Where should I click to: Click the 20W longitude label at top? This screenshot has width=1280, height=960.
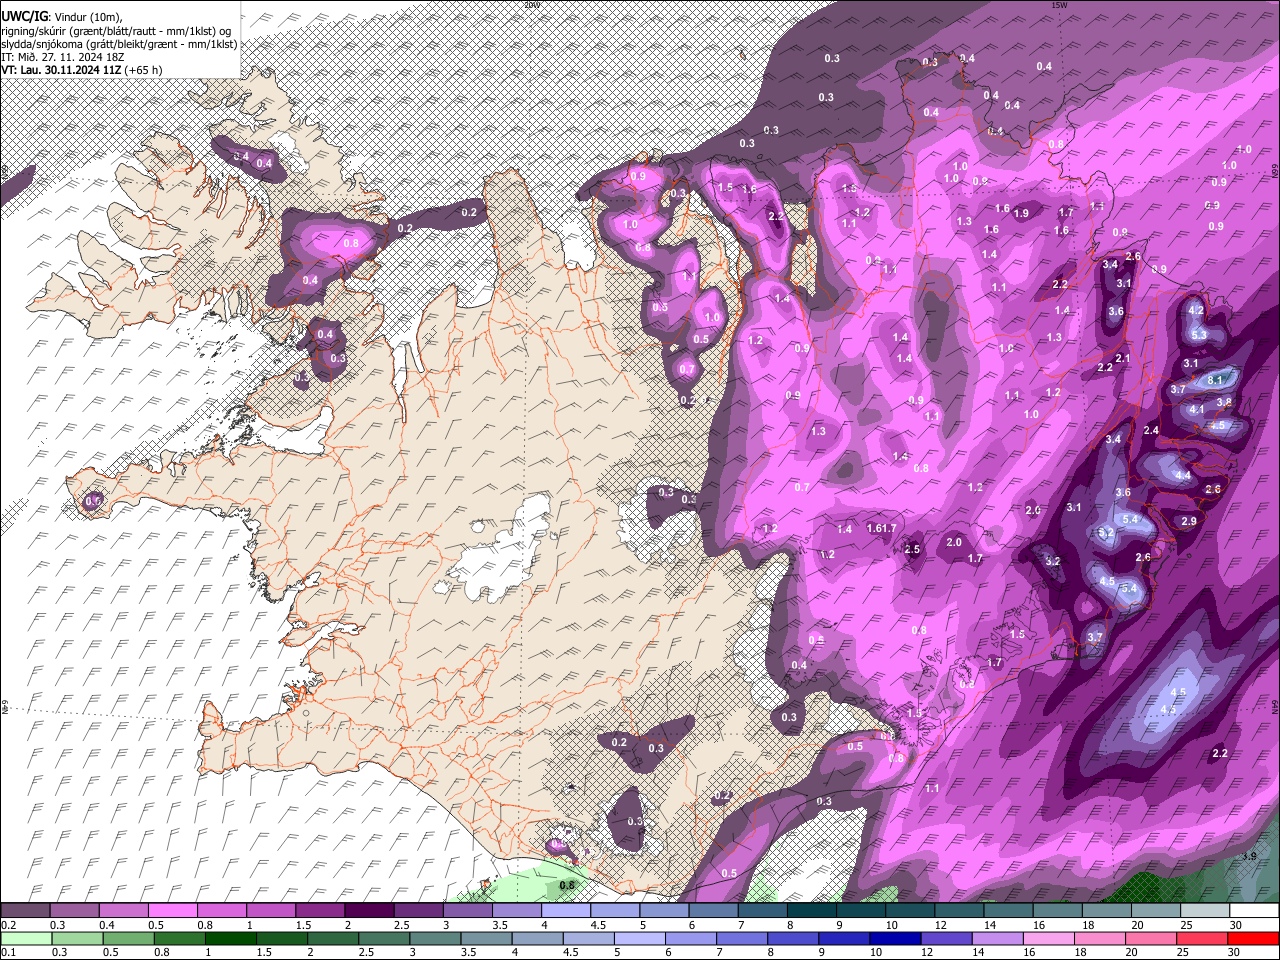coord(532,5)
